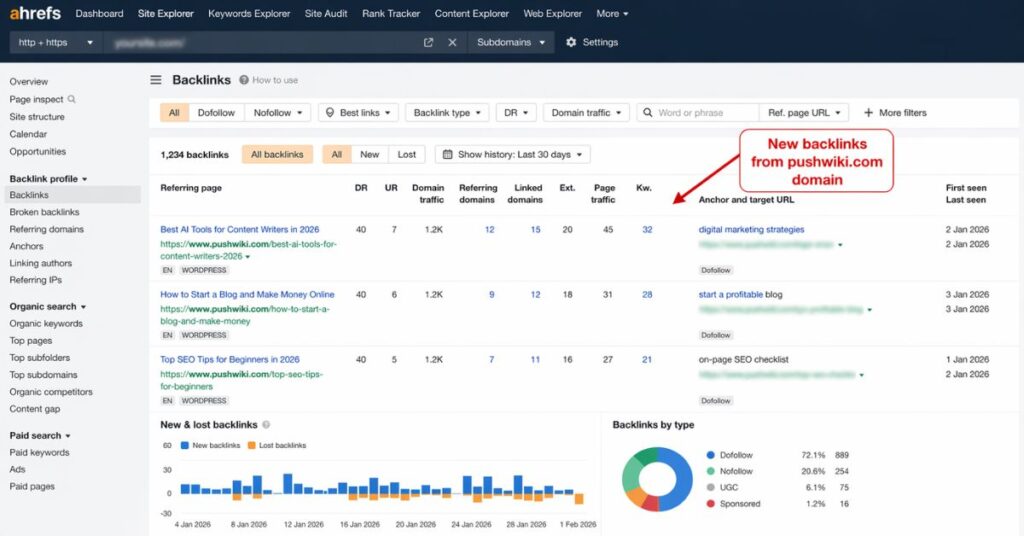Screen dimensions: 1024x536
Task: Click the ahrefs logo
Action: 35,13
